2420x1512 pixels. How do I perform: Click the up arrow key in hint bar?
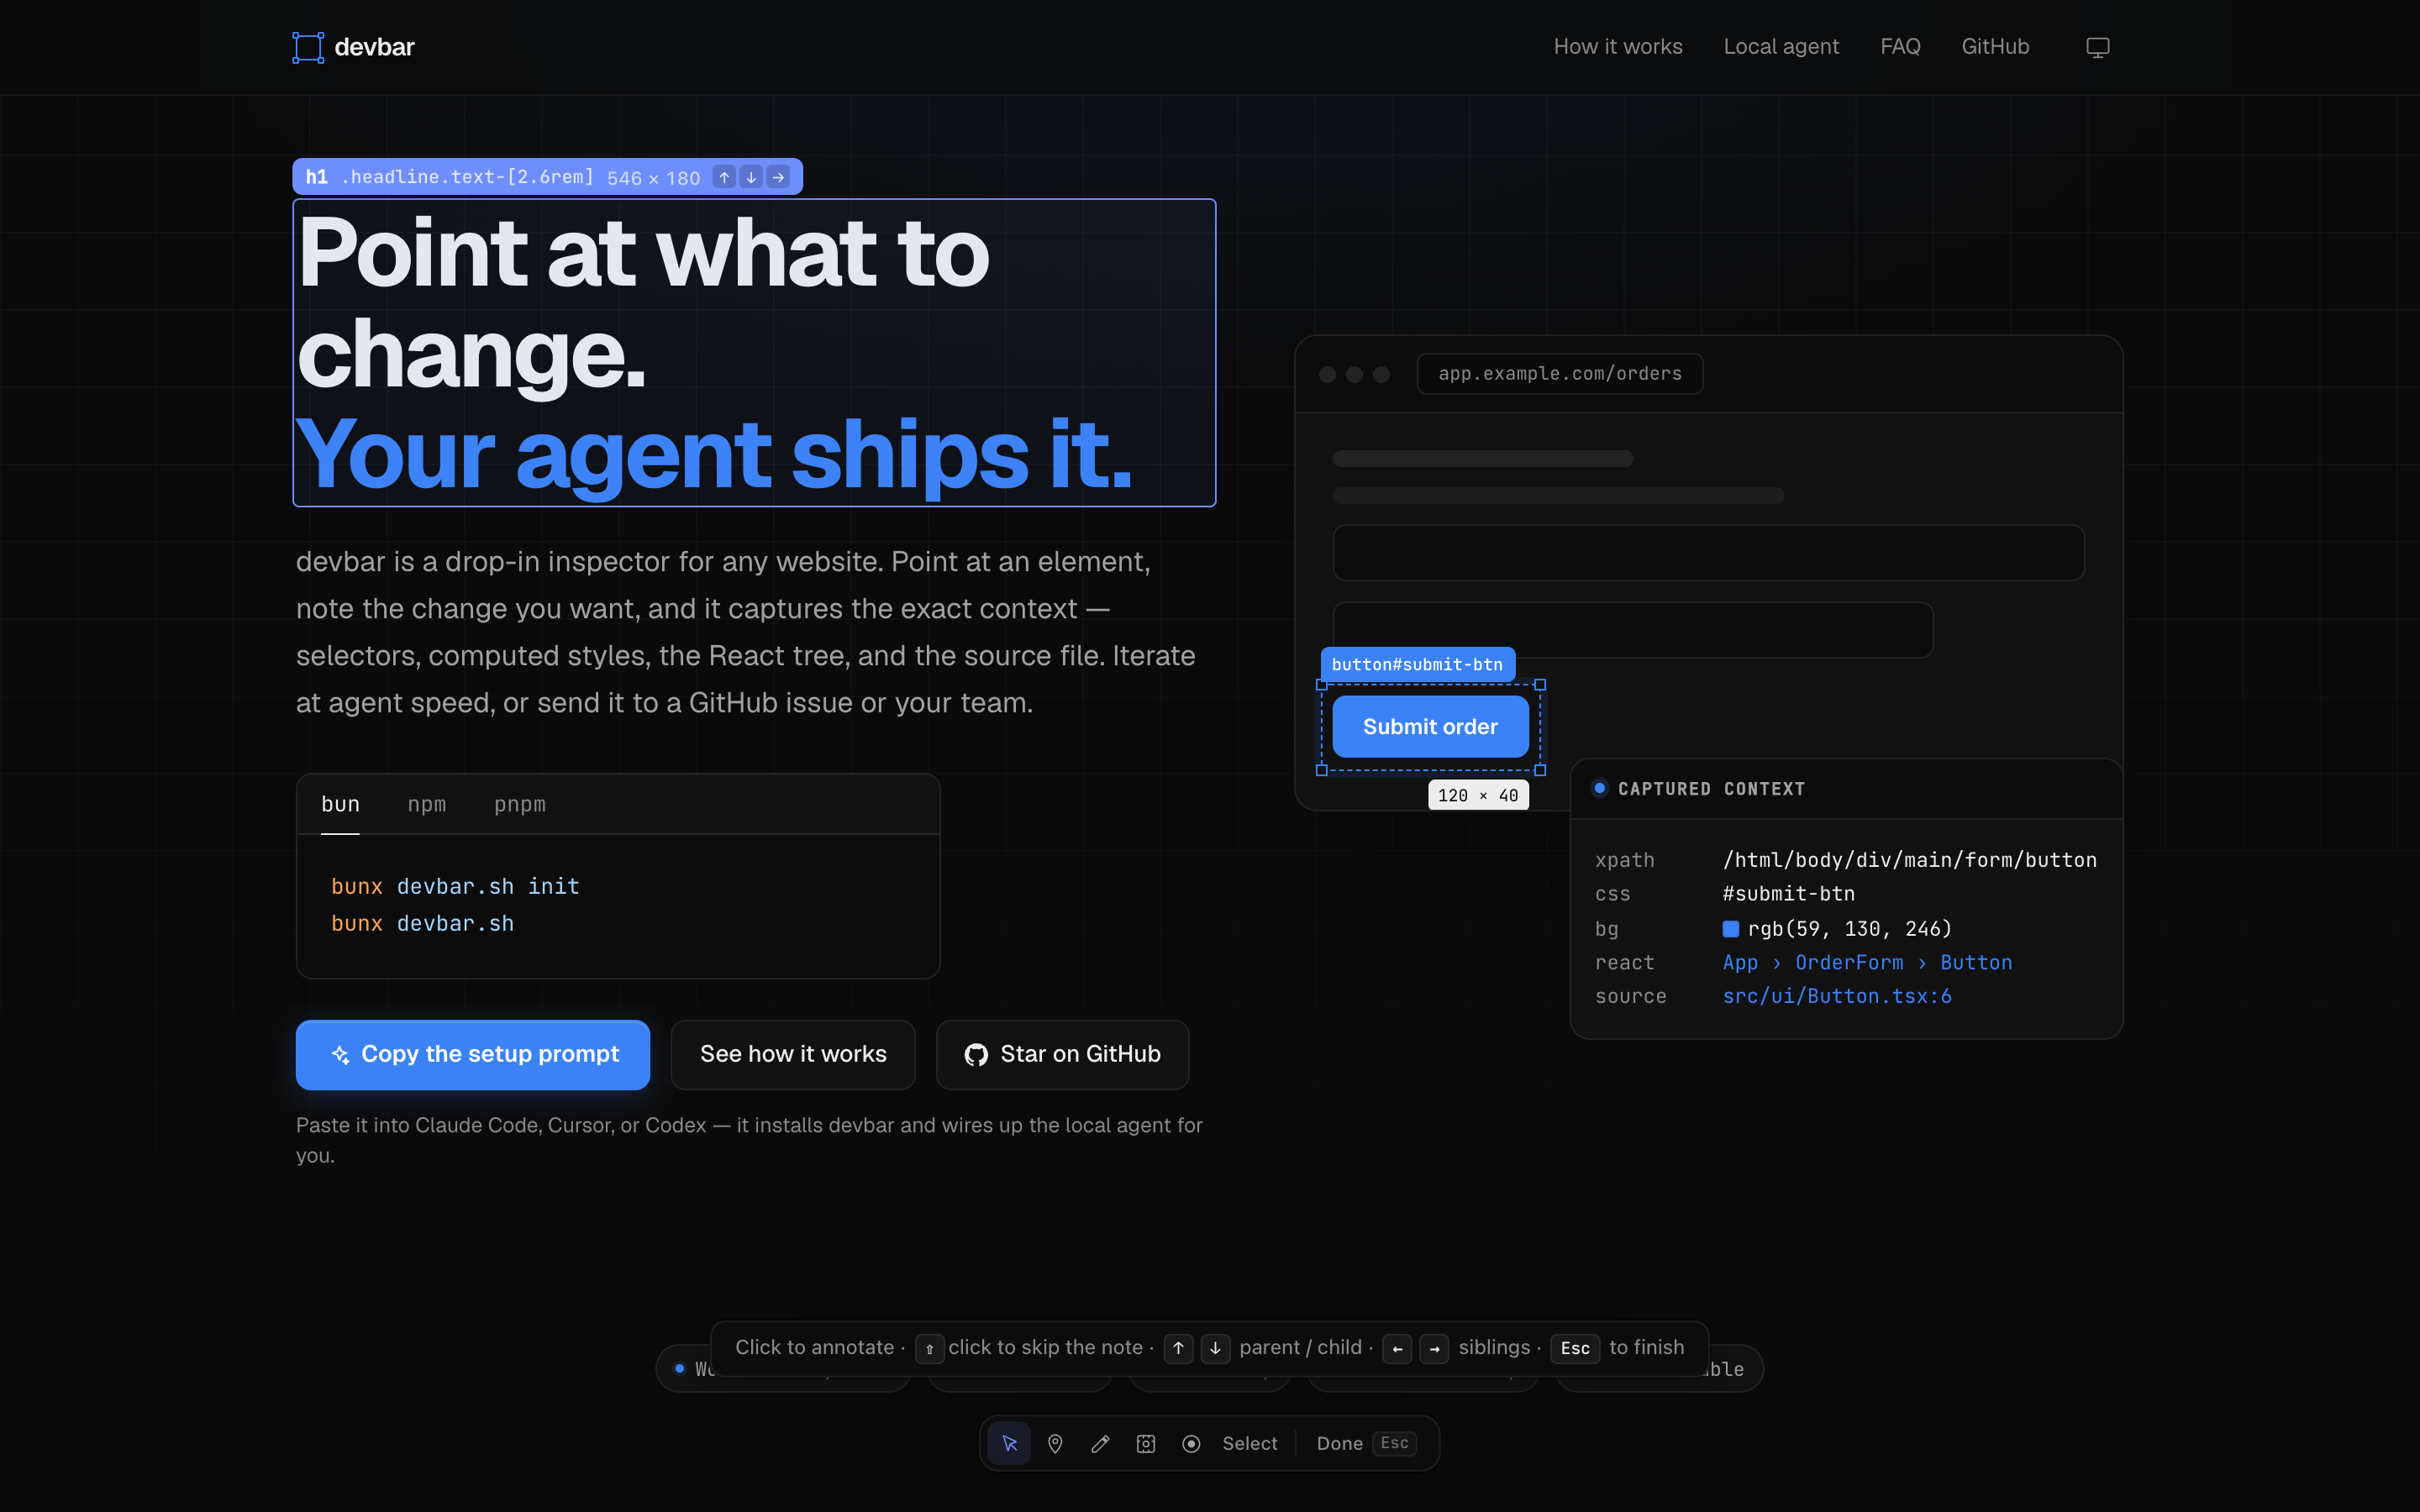coord(1178,1348)
